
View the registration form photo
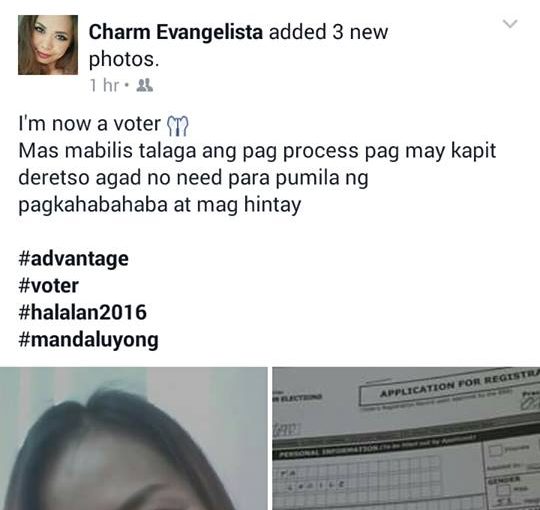point(406,438)
